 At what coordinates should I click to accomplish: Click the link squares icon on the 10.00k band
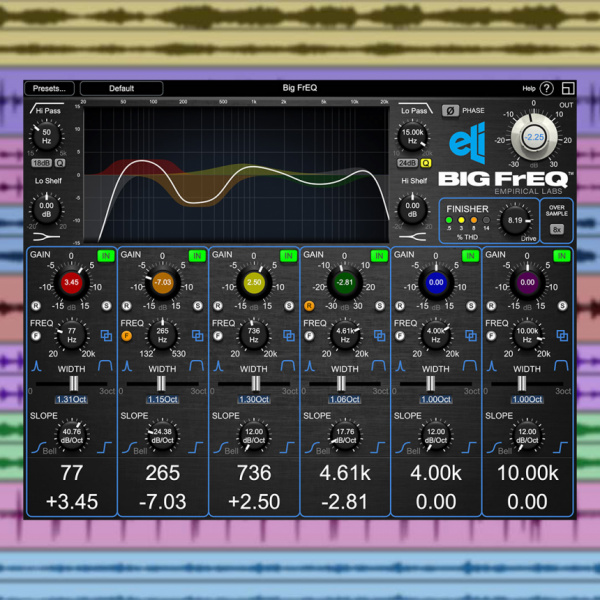click(x=562, y=336)
